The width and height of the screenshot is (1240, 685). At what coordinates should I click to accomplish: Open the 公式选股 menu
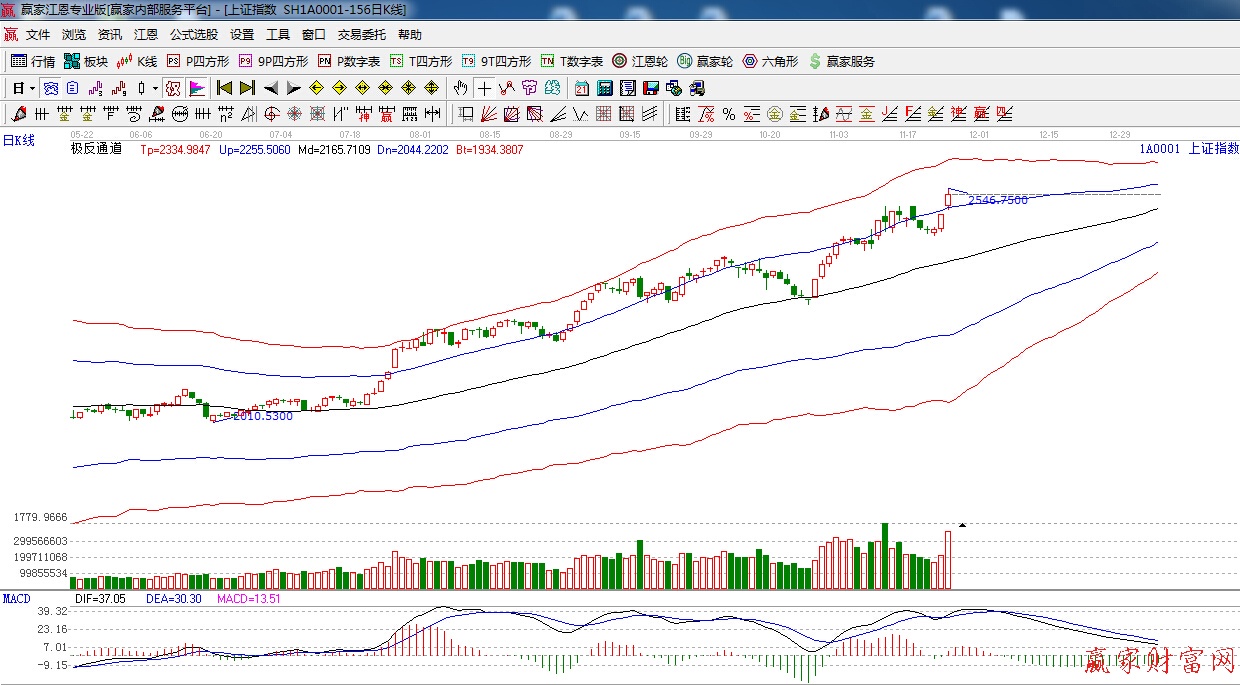tap(193, 35)
